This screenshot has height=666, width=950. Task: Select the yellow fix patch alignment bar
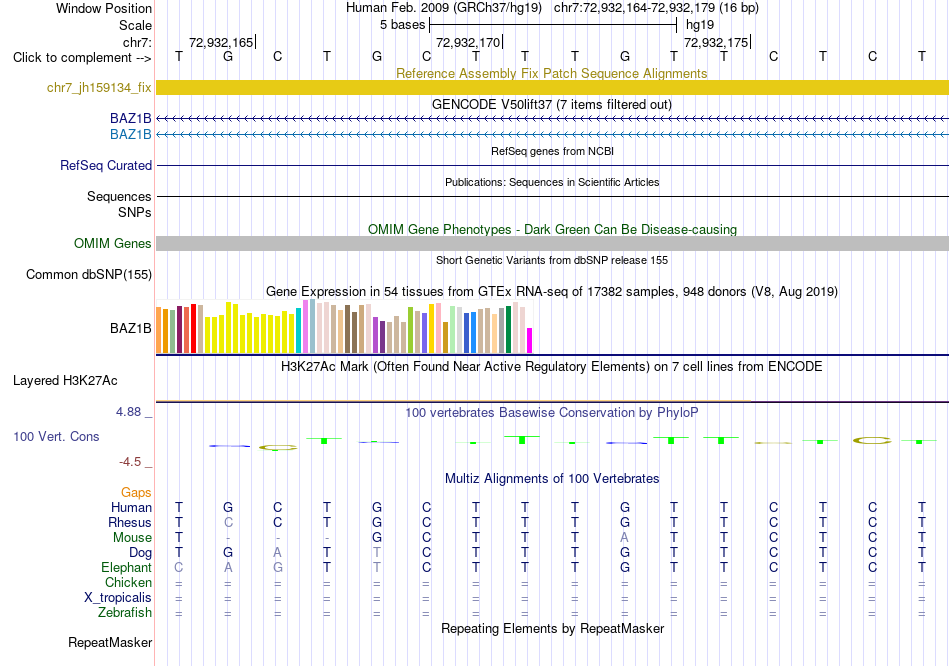point(552,87)
